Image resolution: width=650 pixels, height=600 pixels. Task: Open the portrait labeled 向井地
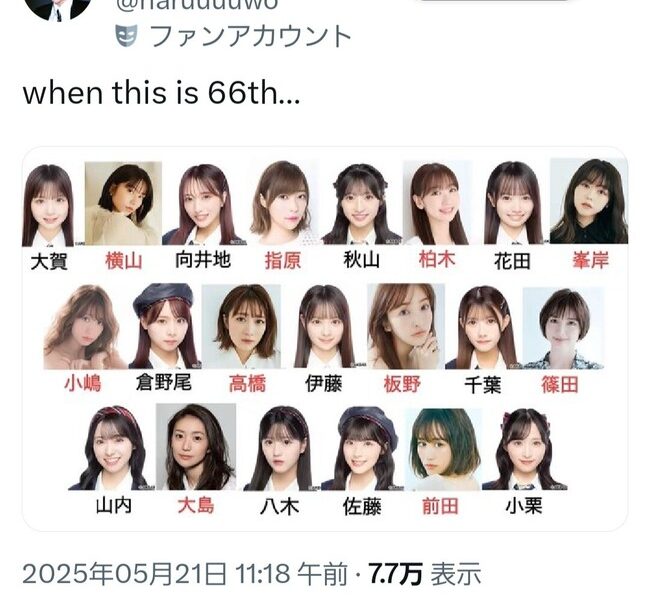203,204
